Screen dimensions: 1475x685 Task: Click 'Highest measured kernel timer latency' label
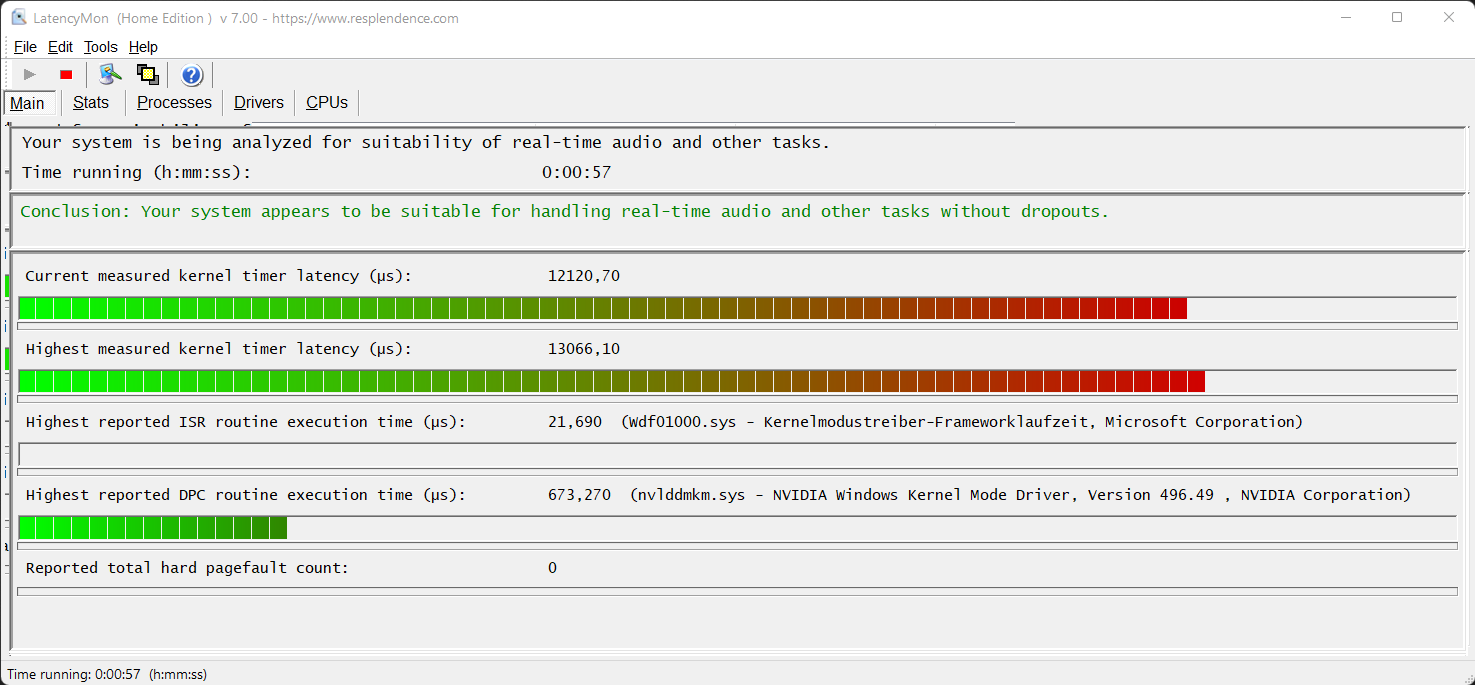[218, 349]
